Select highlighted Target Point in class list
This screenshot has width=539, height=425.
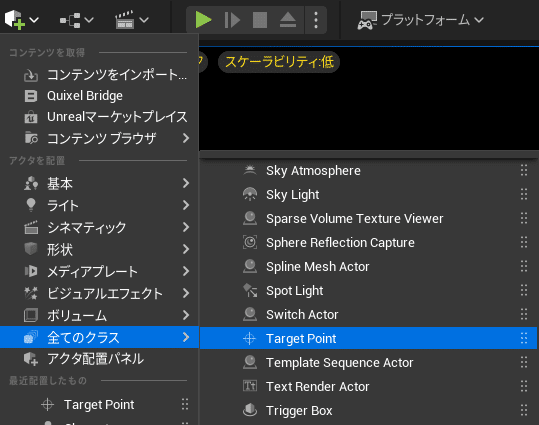coord(368,338)
